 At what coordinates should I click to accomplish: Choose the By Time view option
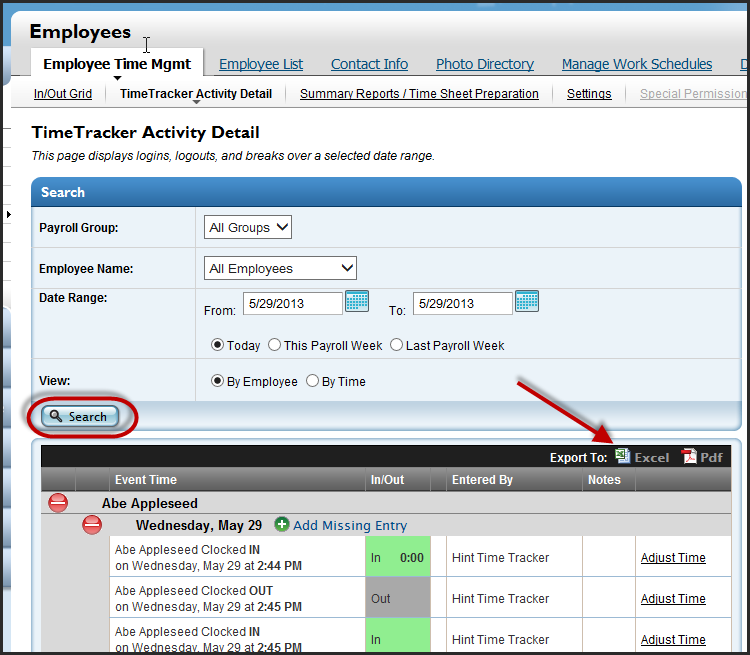click(x=312, y=381)
